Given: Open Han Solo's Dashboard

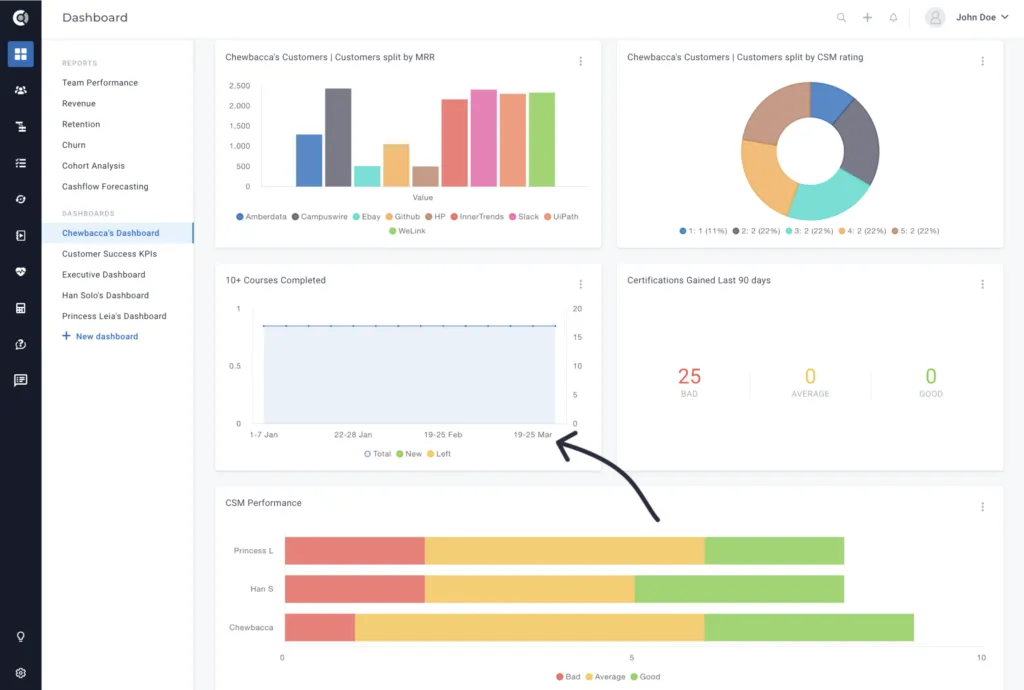Looking at the screenshot, I should [x=105, y=296].
